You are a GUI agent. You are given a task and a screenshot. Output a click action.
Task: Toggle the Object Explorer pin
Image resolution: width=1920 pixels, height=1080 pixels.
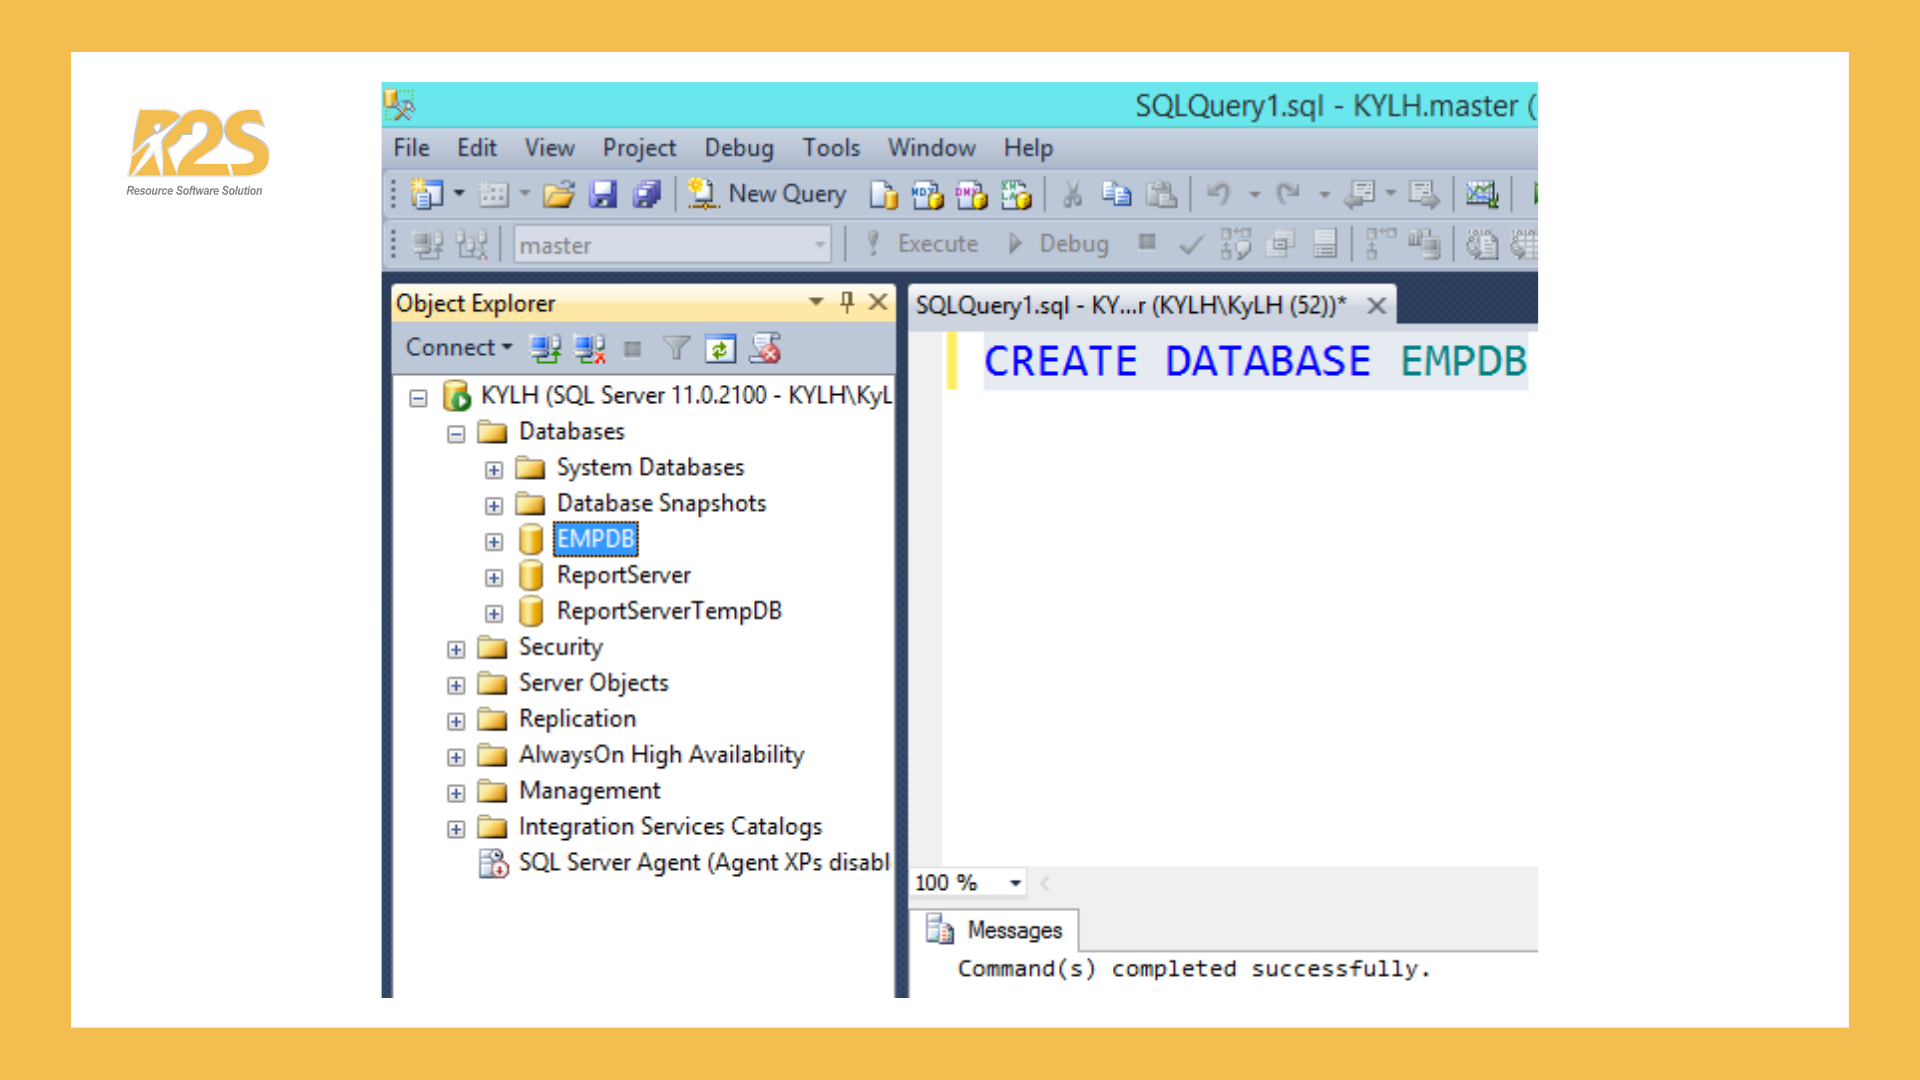point(847,302)
